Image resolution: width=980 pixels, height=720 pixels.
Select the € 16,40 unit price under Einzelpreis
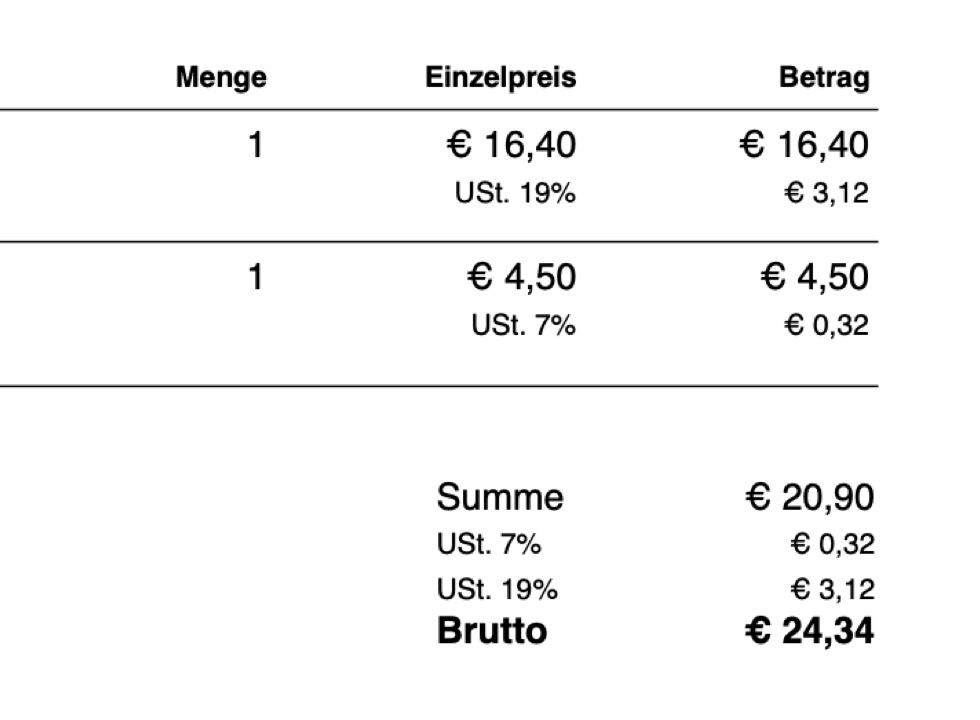[x=510, y=146]
